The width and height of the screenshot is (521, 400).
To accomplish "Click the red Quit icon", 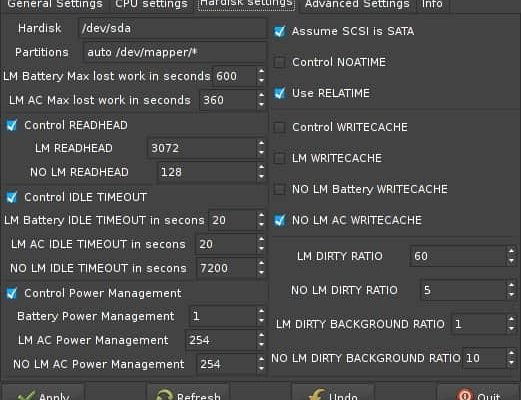I will (465, 395).
